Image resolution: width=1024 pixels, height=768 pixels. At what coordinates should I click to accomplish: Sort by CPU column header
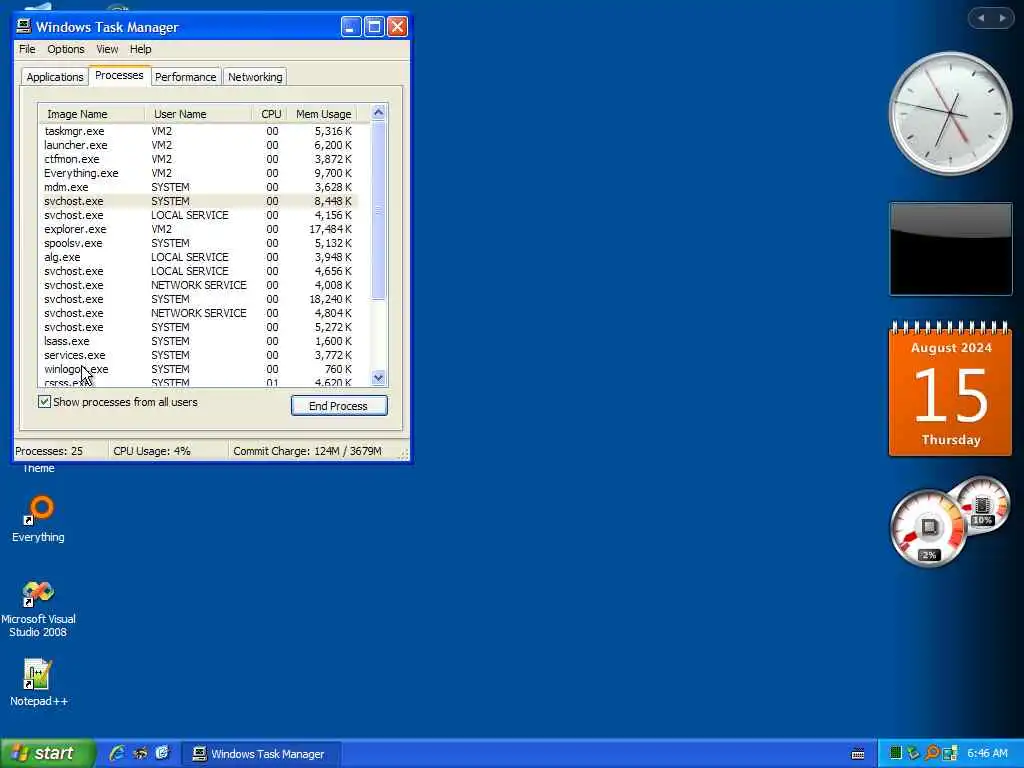[x=270, y=114]
